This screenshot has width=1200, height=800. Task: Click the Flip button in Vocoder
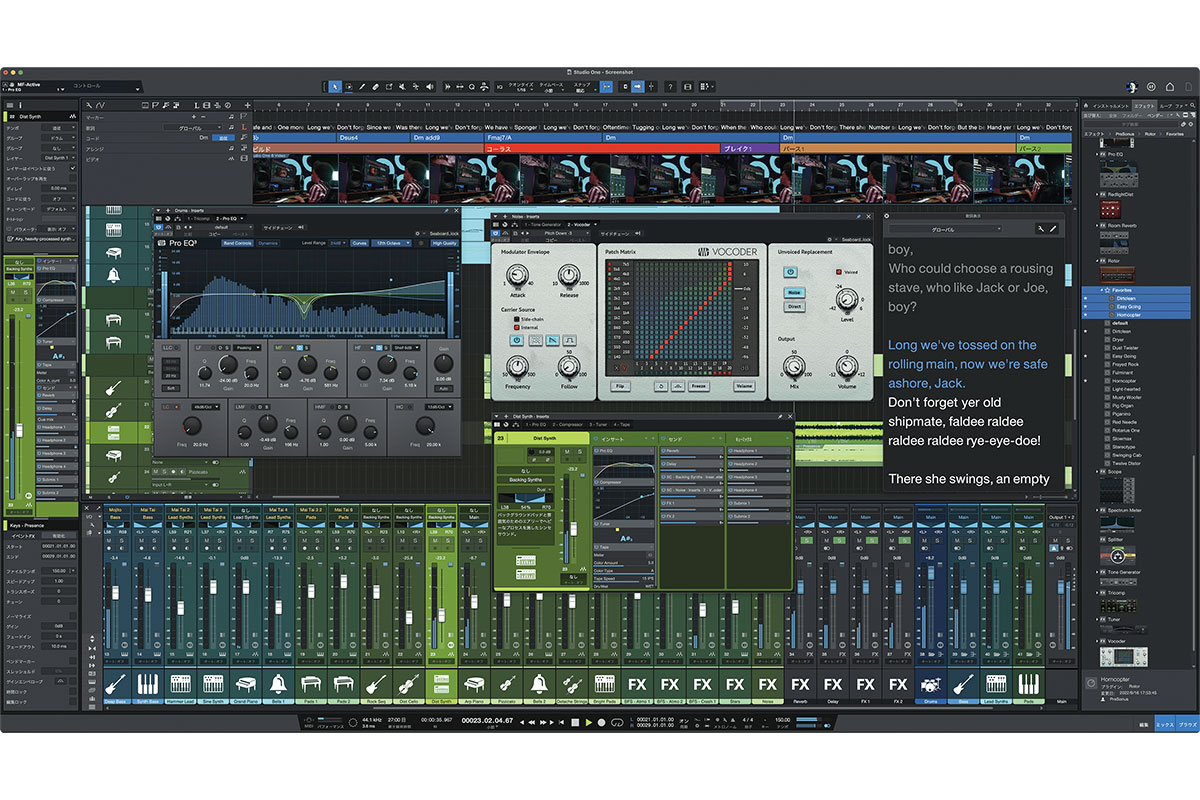[620, 386]
